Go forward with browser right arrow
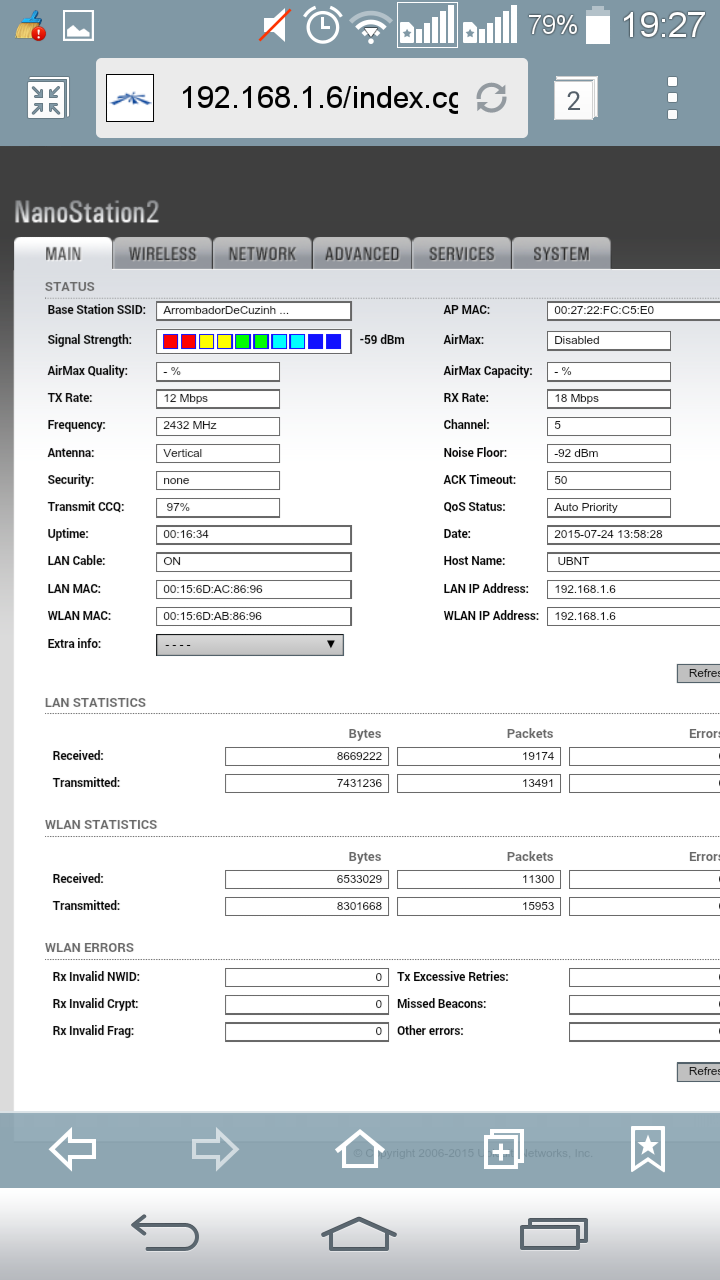The image size is (720, 1280). coord(215,1149)
